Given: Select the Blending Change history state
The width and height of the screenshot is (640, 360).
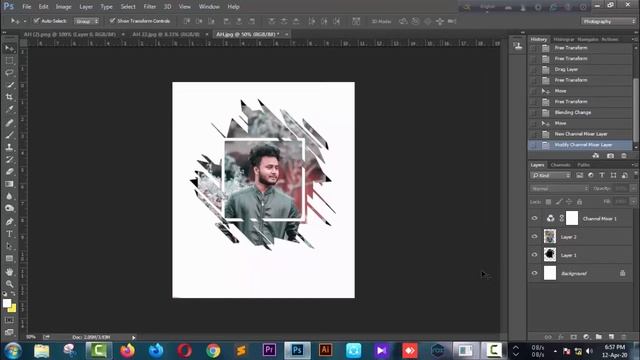Looking at the screenshot, I should tap(580, 112).
